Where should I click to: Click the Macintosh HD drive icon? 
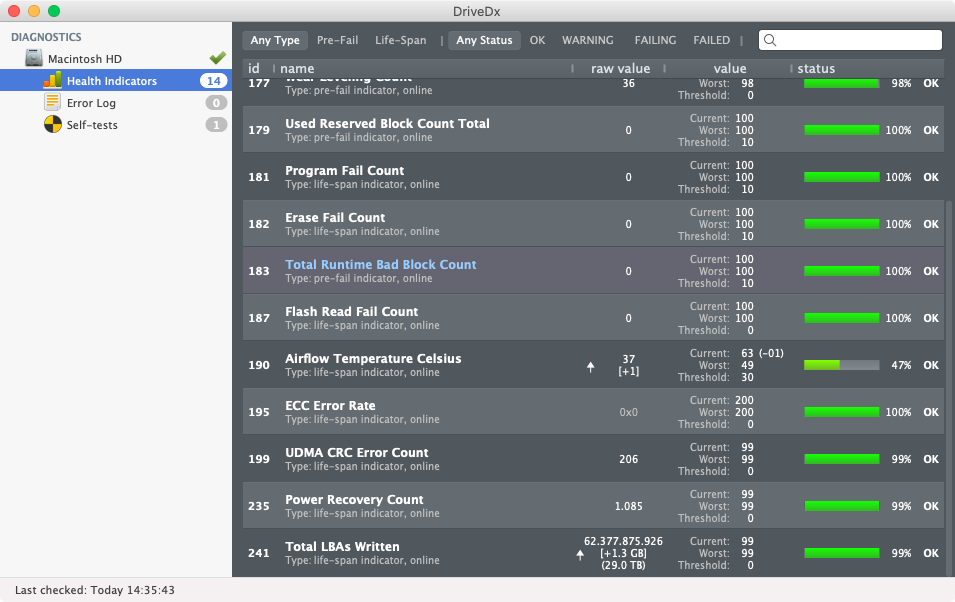[33, 58]
